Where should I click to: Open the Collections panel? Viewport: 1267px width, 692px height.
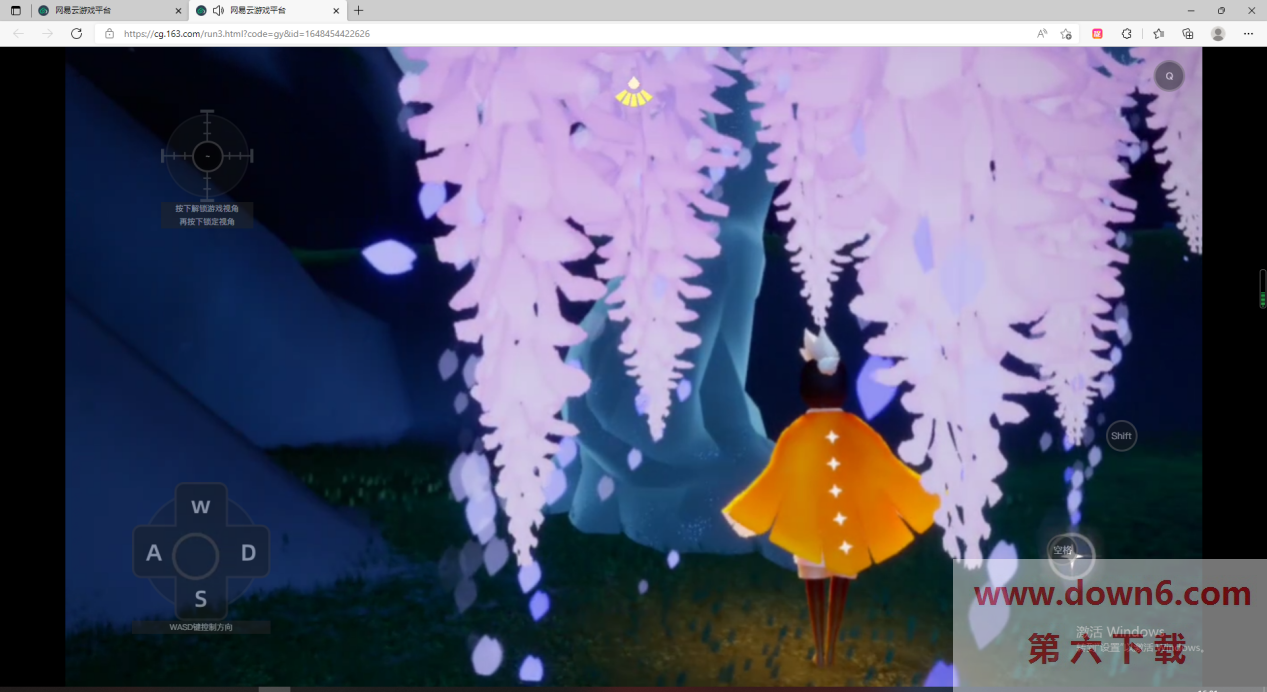(1188, 33)
